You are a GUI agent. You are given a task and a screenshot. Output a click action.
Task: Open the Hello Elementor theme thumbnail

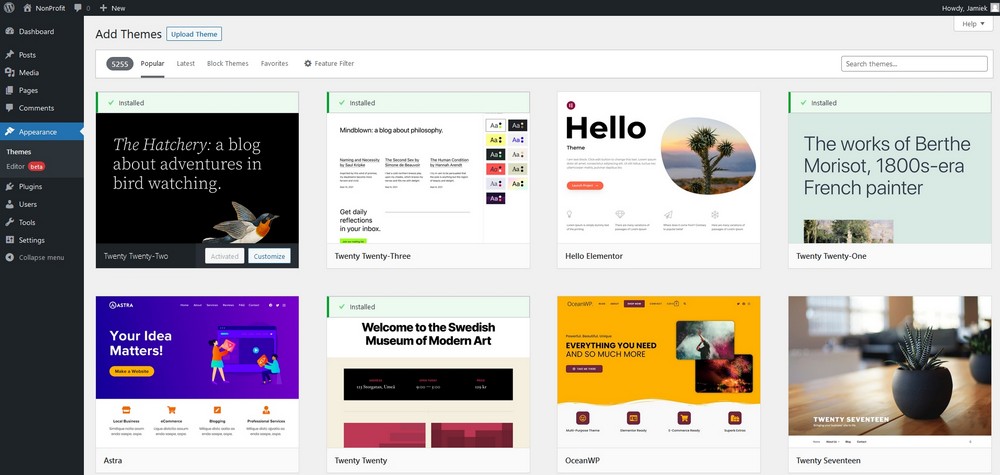point(659,168)
